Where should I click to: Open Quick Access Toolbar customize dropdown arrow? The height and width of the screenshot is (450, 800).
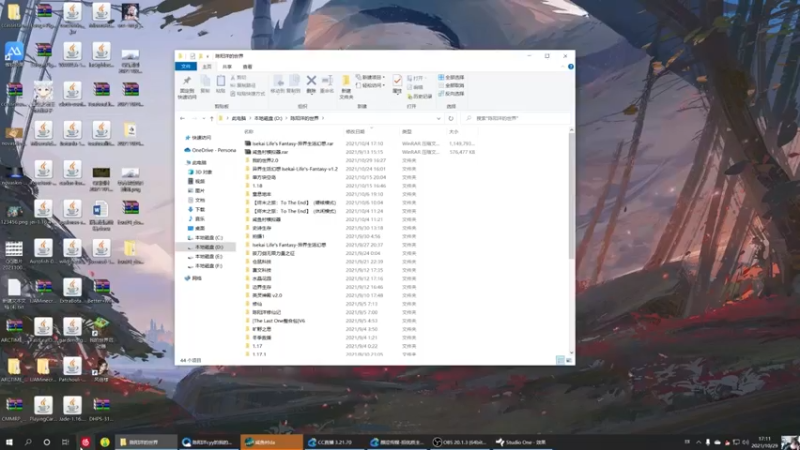coord(208,56)
